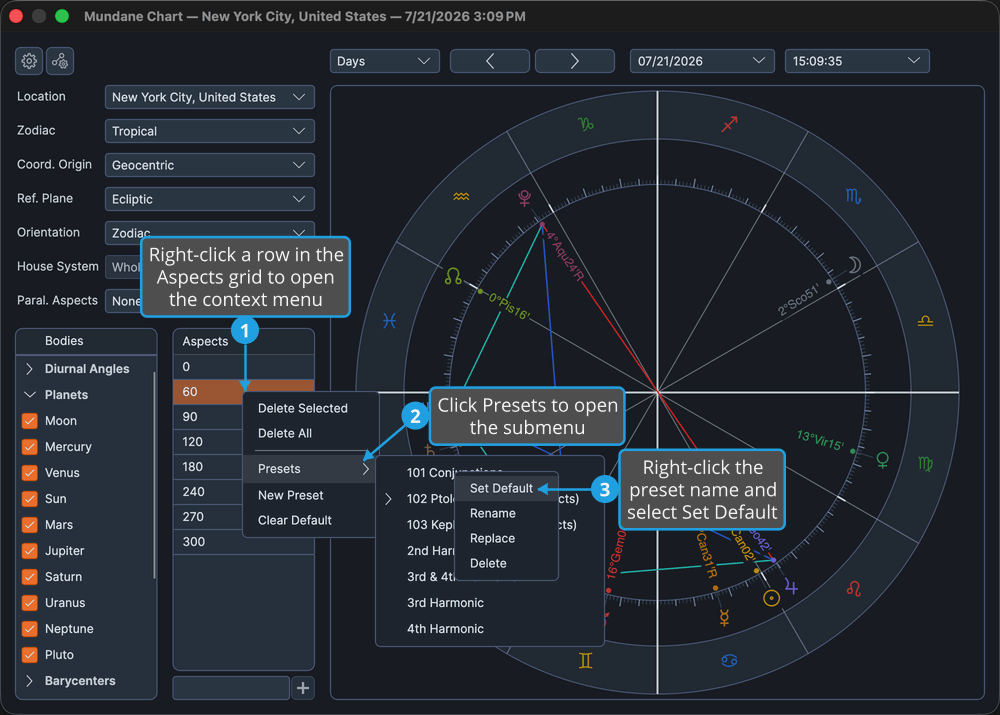Click the Aquarius sign glyph on the wheel
The height and width of the screenshot is (715, 1000).
pyautogui.click(x=461, y=196)
